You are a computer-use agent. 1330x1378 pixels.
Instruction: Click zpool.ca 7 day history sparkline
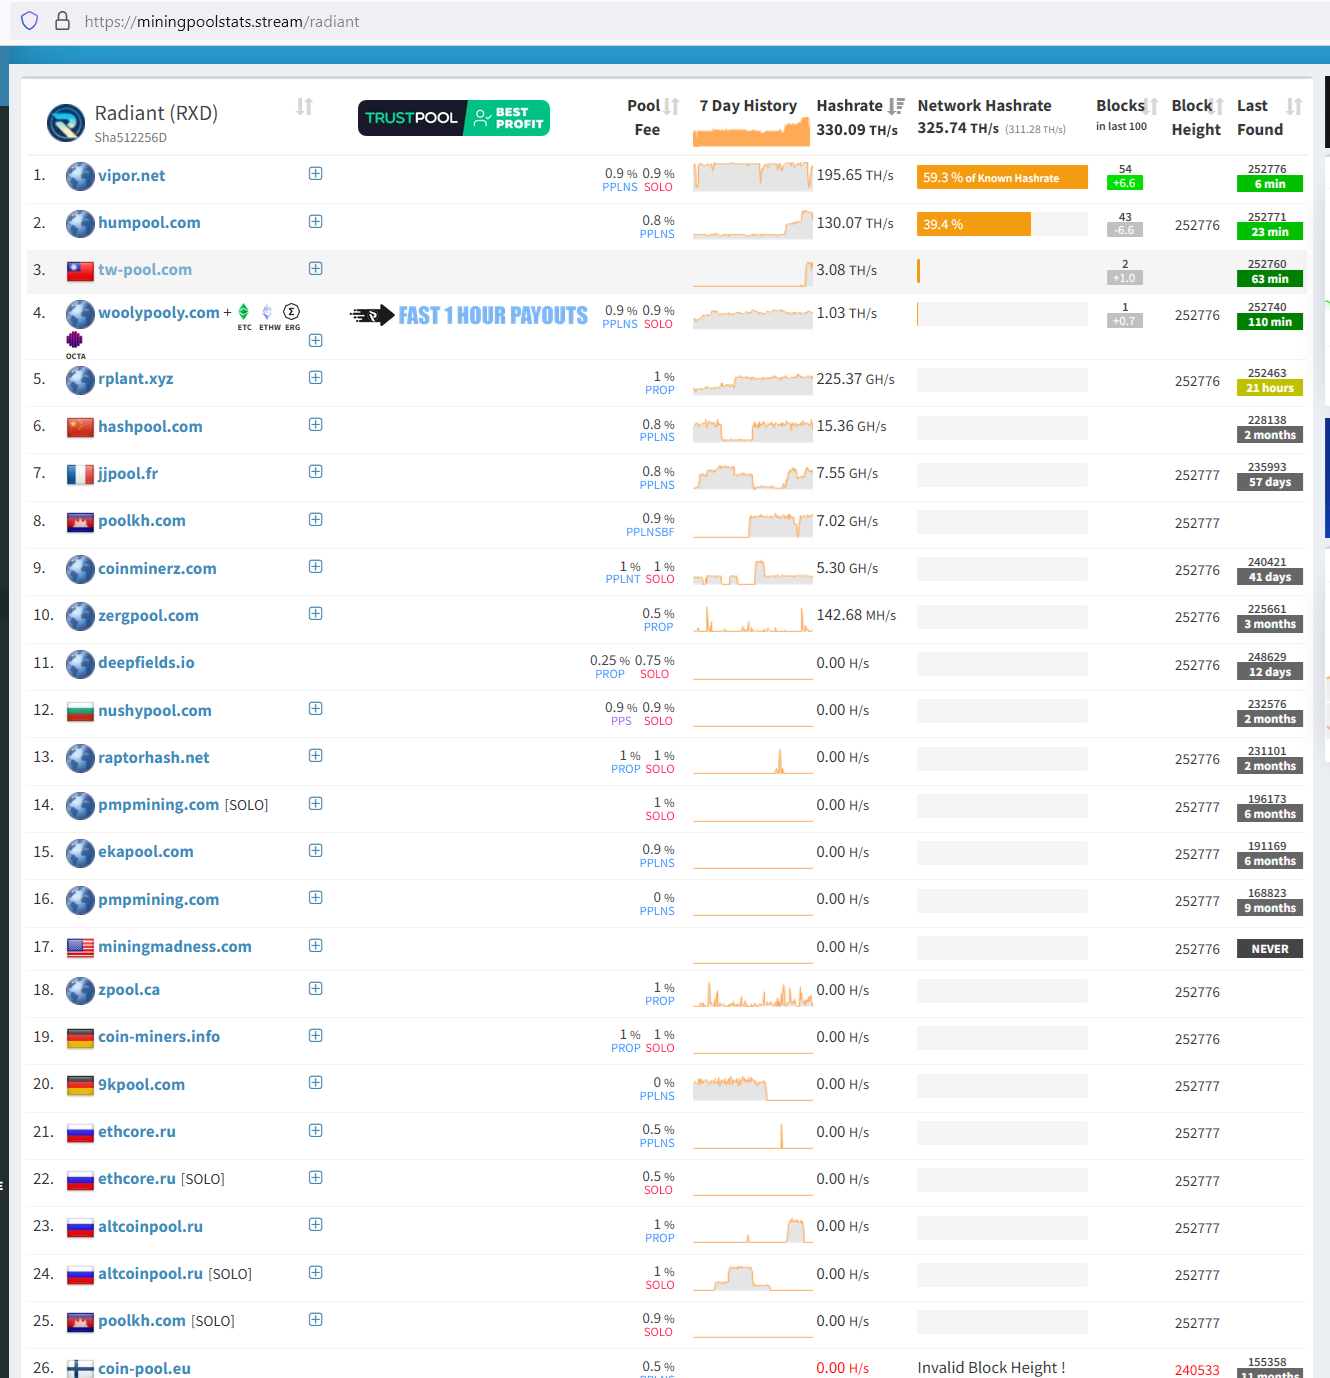click(753, 992)
